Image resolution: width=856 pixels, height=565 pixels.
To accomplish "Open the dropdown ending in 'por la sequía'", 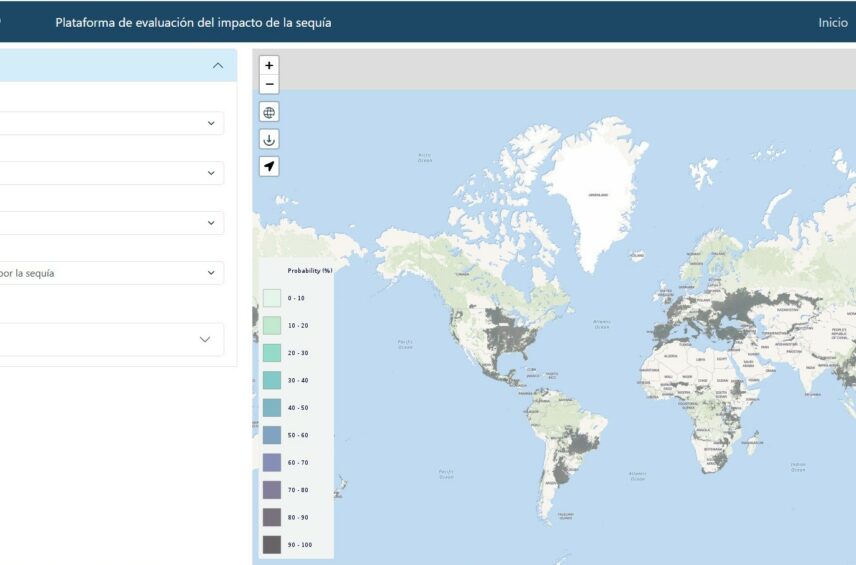I will tap(112, 272).
